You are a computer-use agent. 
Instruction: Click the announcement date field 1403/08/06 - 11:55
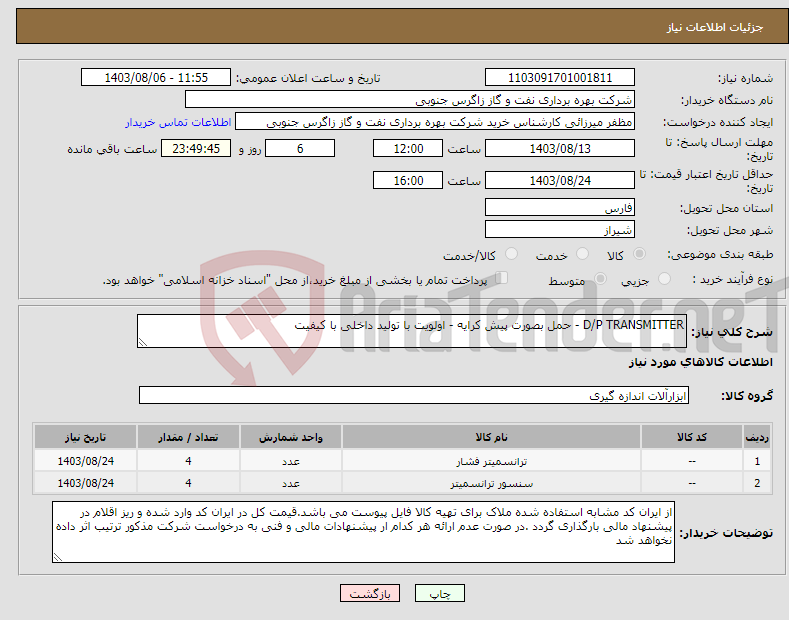click(155, 78)
